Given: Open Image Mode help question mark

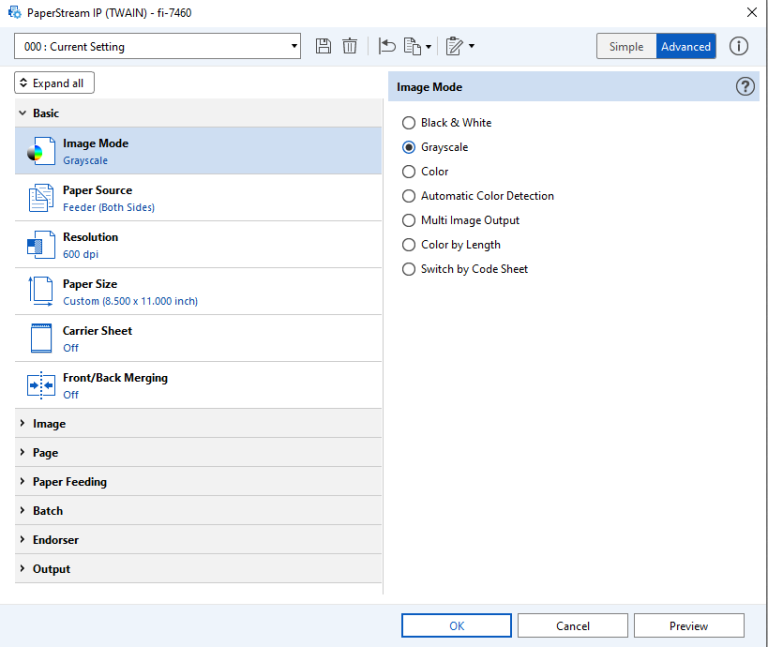Looking at the screenshot, I should [745, 87].
